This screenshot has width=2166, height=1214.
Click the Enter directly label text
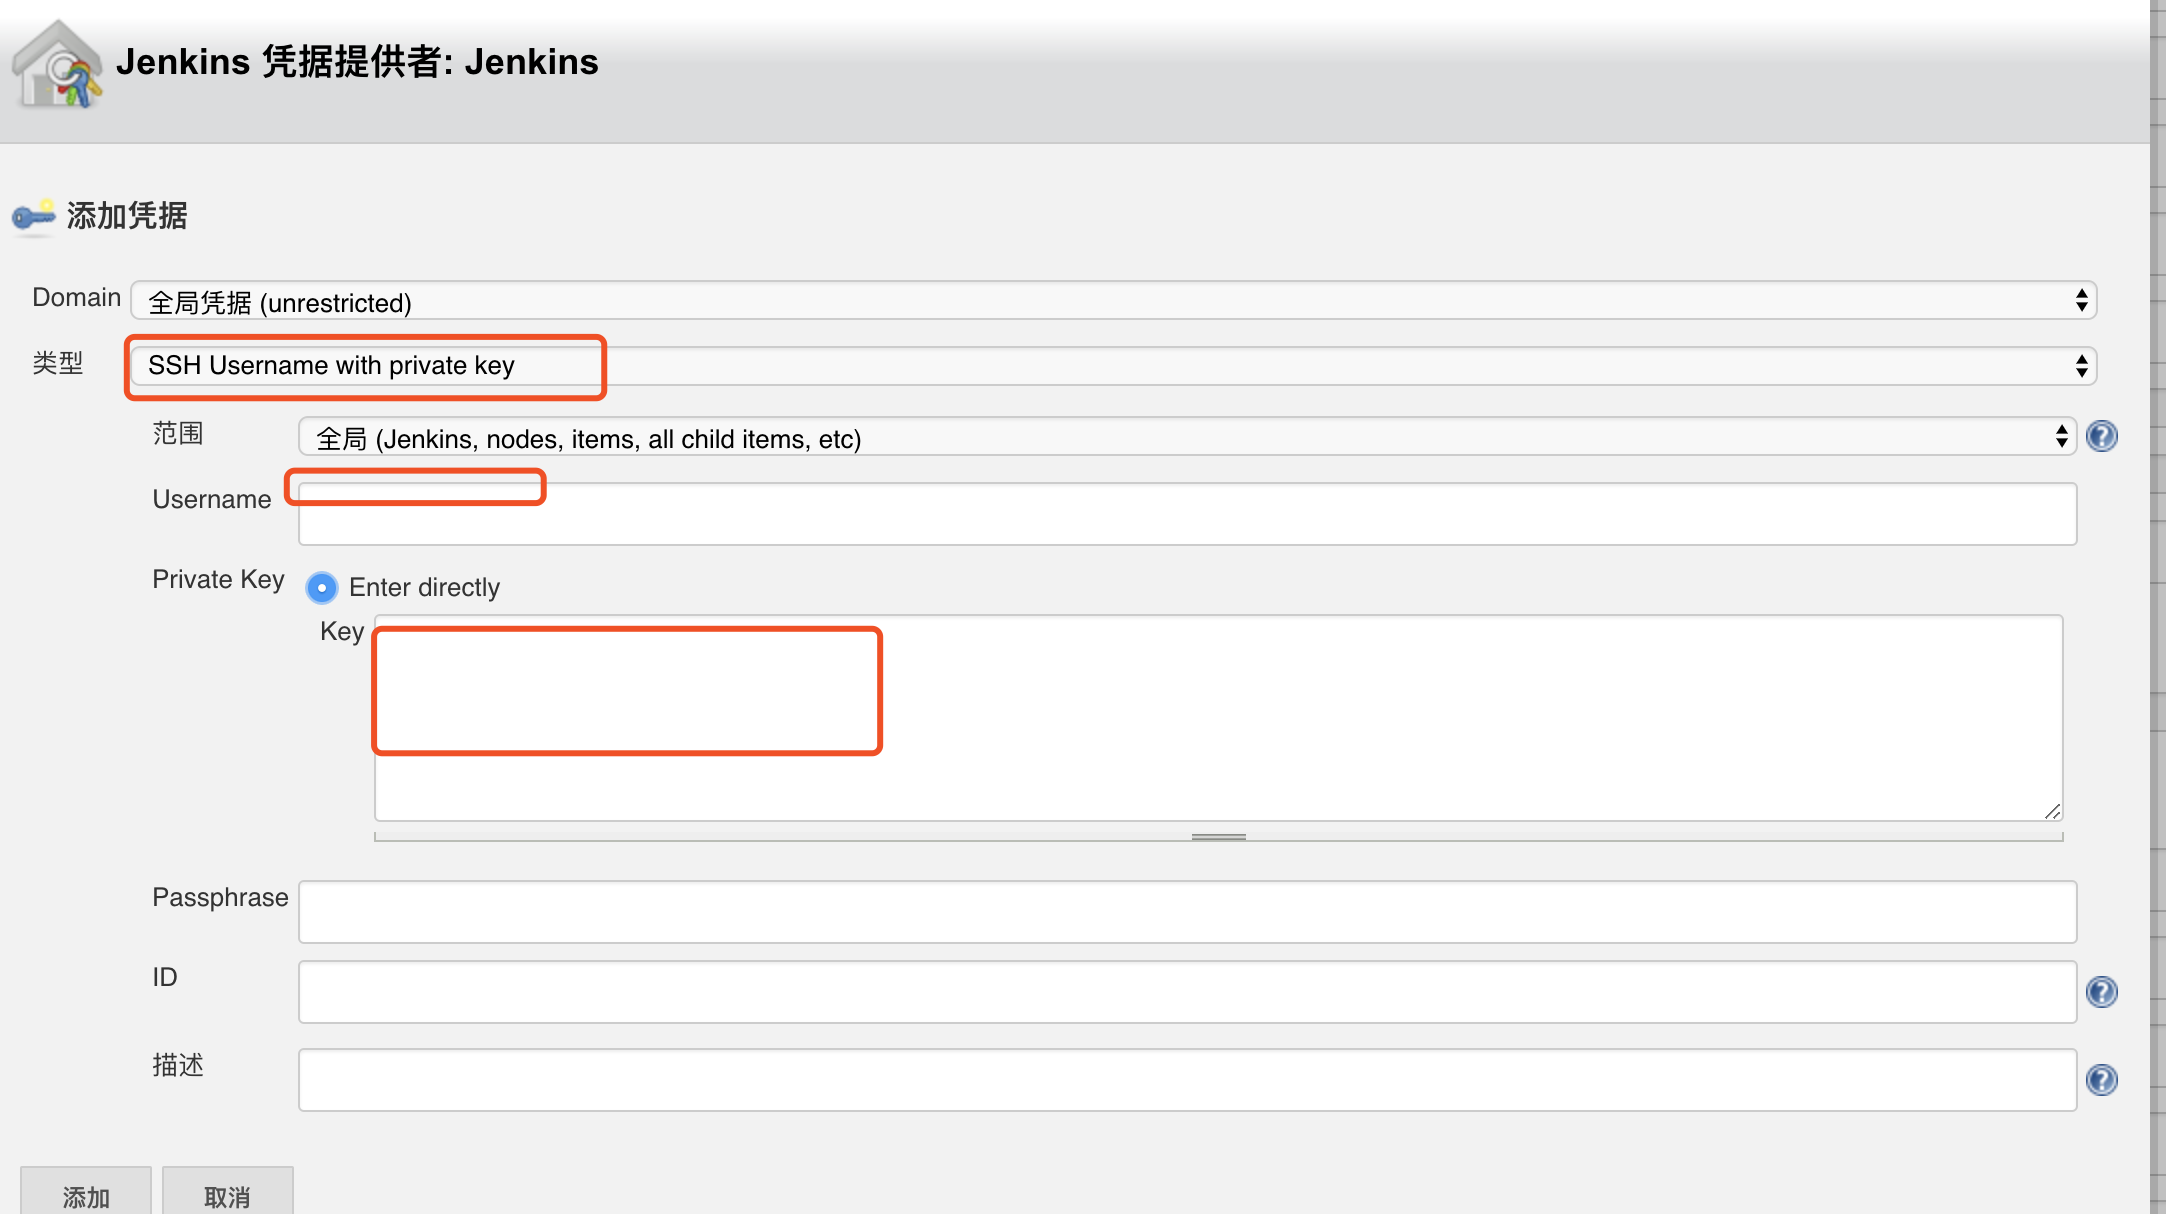tap(424, 588)
